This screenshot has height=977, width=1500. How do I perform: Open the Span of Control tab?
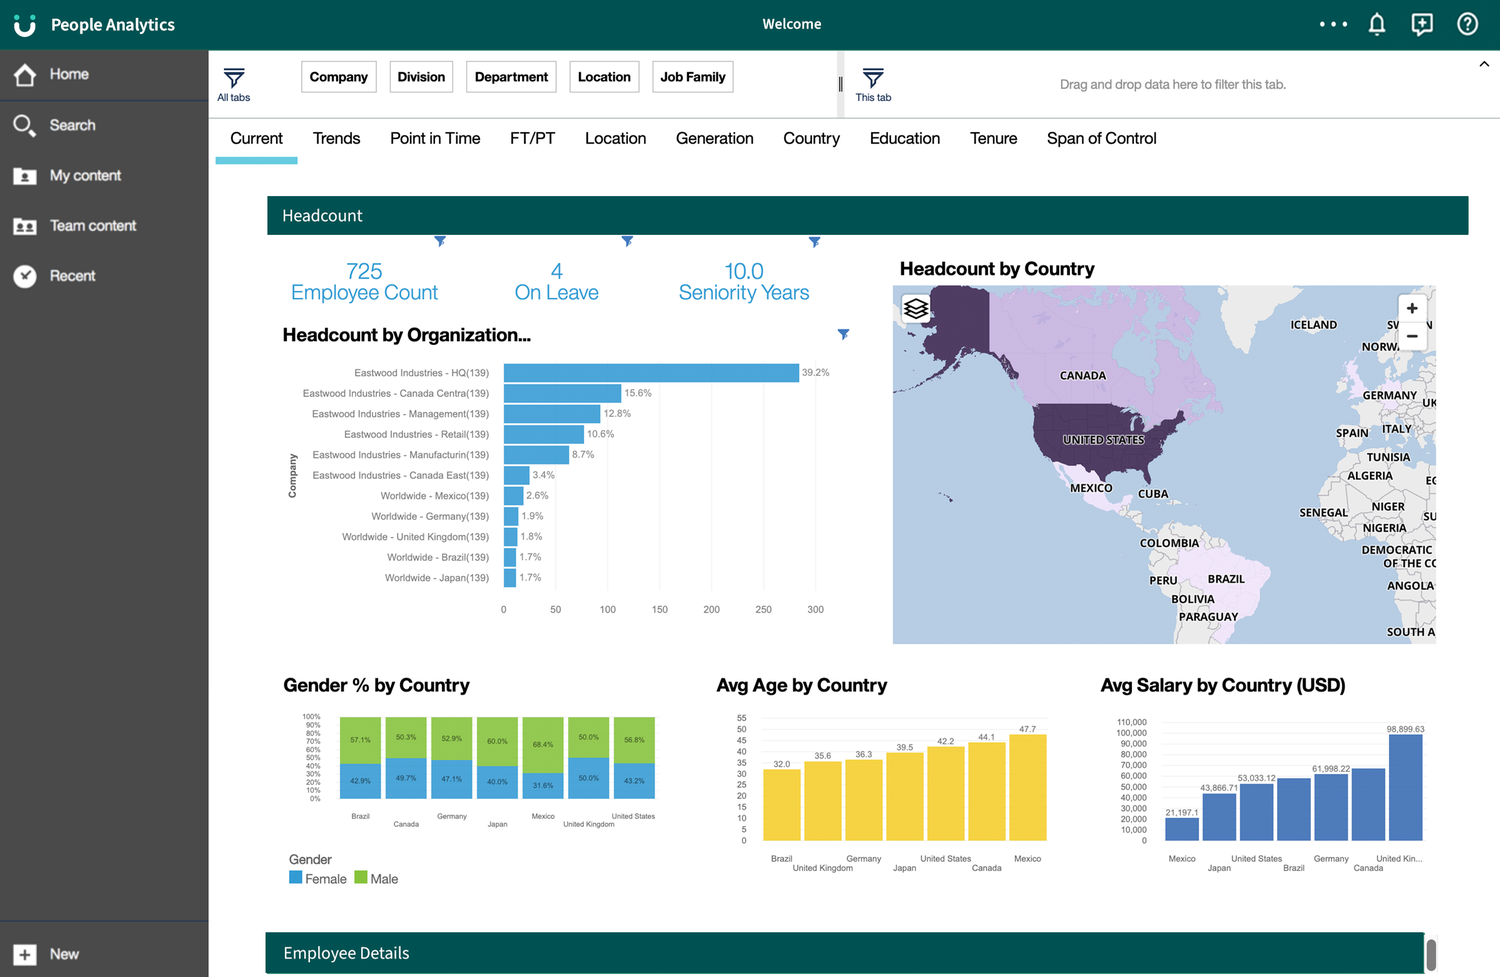[1101, 139]
